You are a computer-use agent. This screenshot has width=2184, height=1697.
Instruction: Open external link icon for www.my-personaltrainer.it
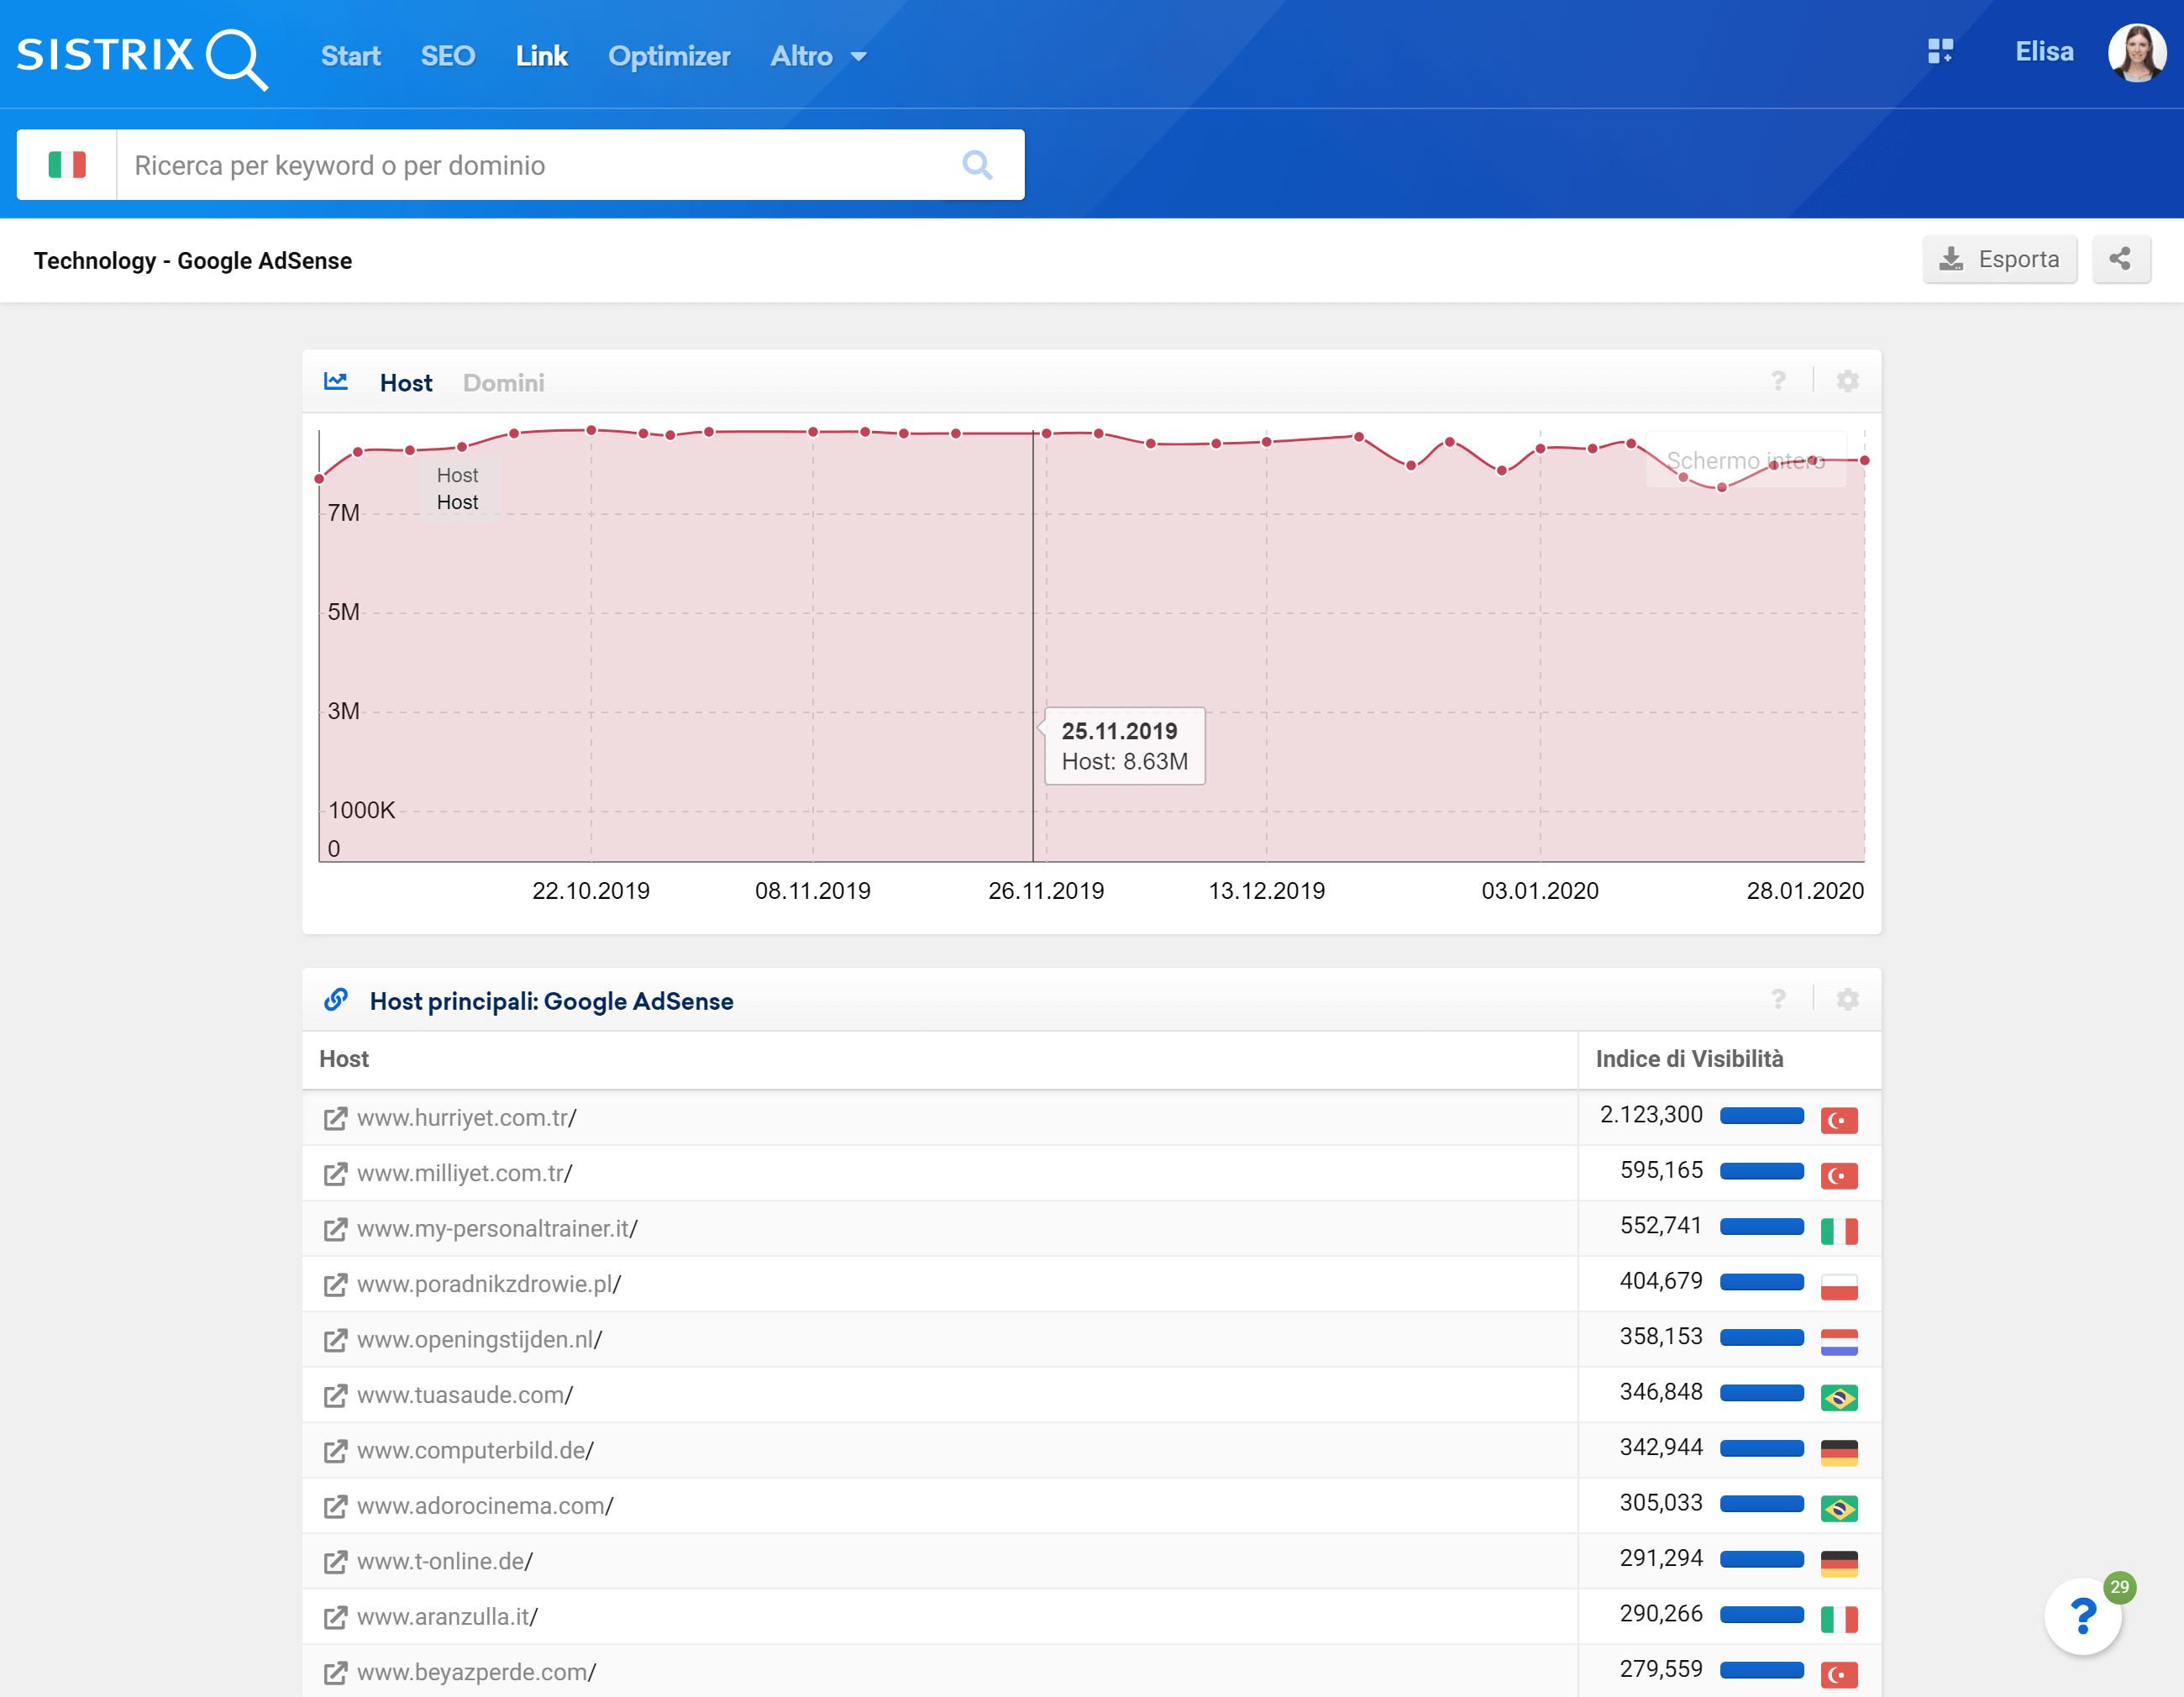click(335, 1230)
